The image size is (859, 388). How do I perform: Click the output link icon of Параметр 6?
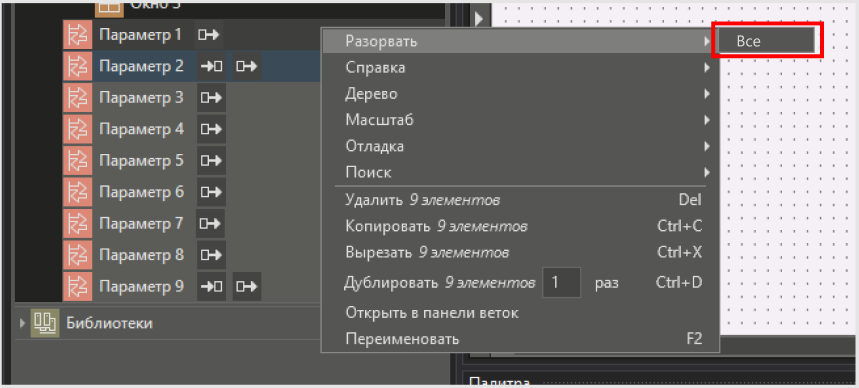pos(211,192)
